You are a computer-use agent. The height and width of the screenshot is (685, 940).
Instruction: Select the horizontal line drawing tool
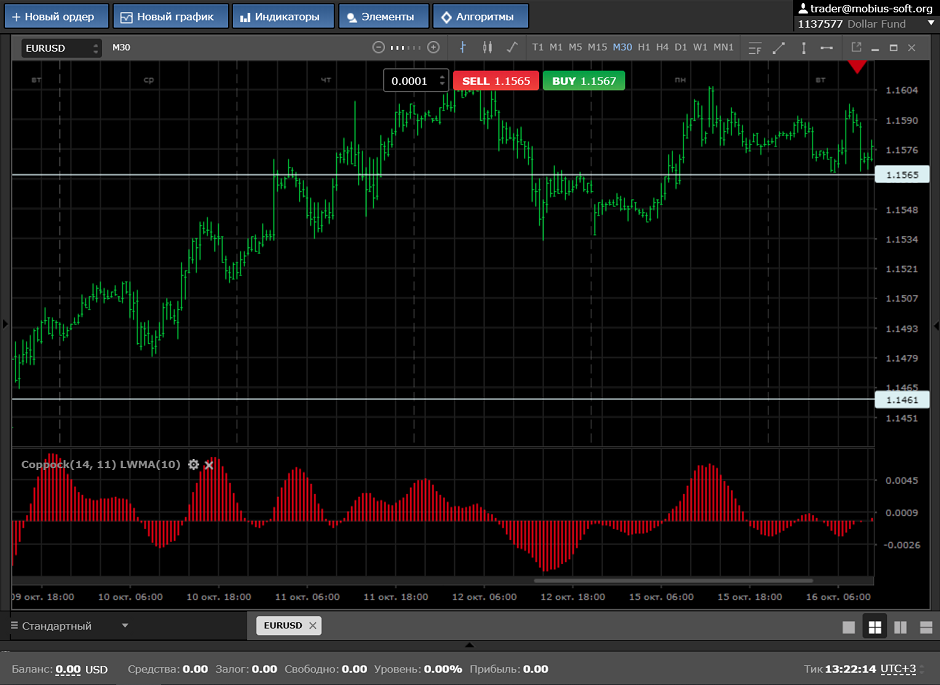click(x=827, y=48)
